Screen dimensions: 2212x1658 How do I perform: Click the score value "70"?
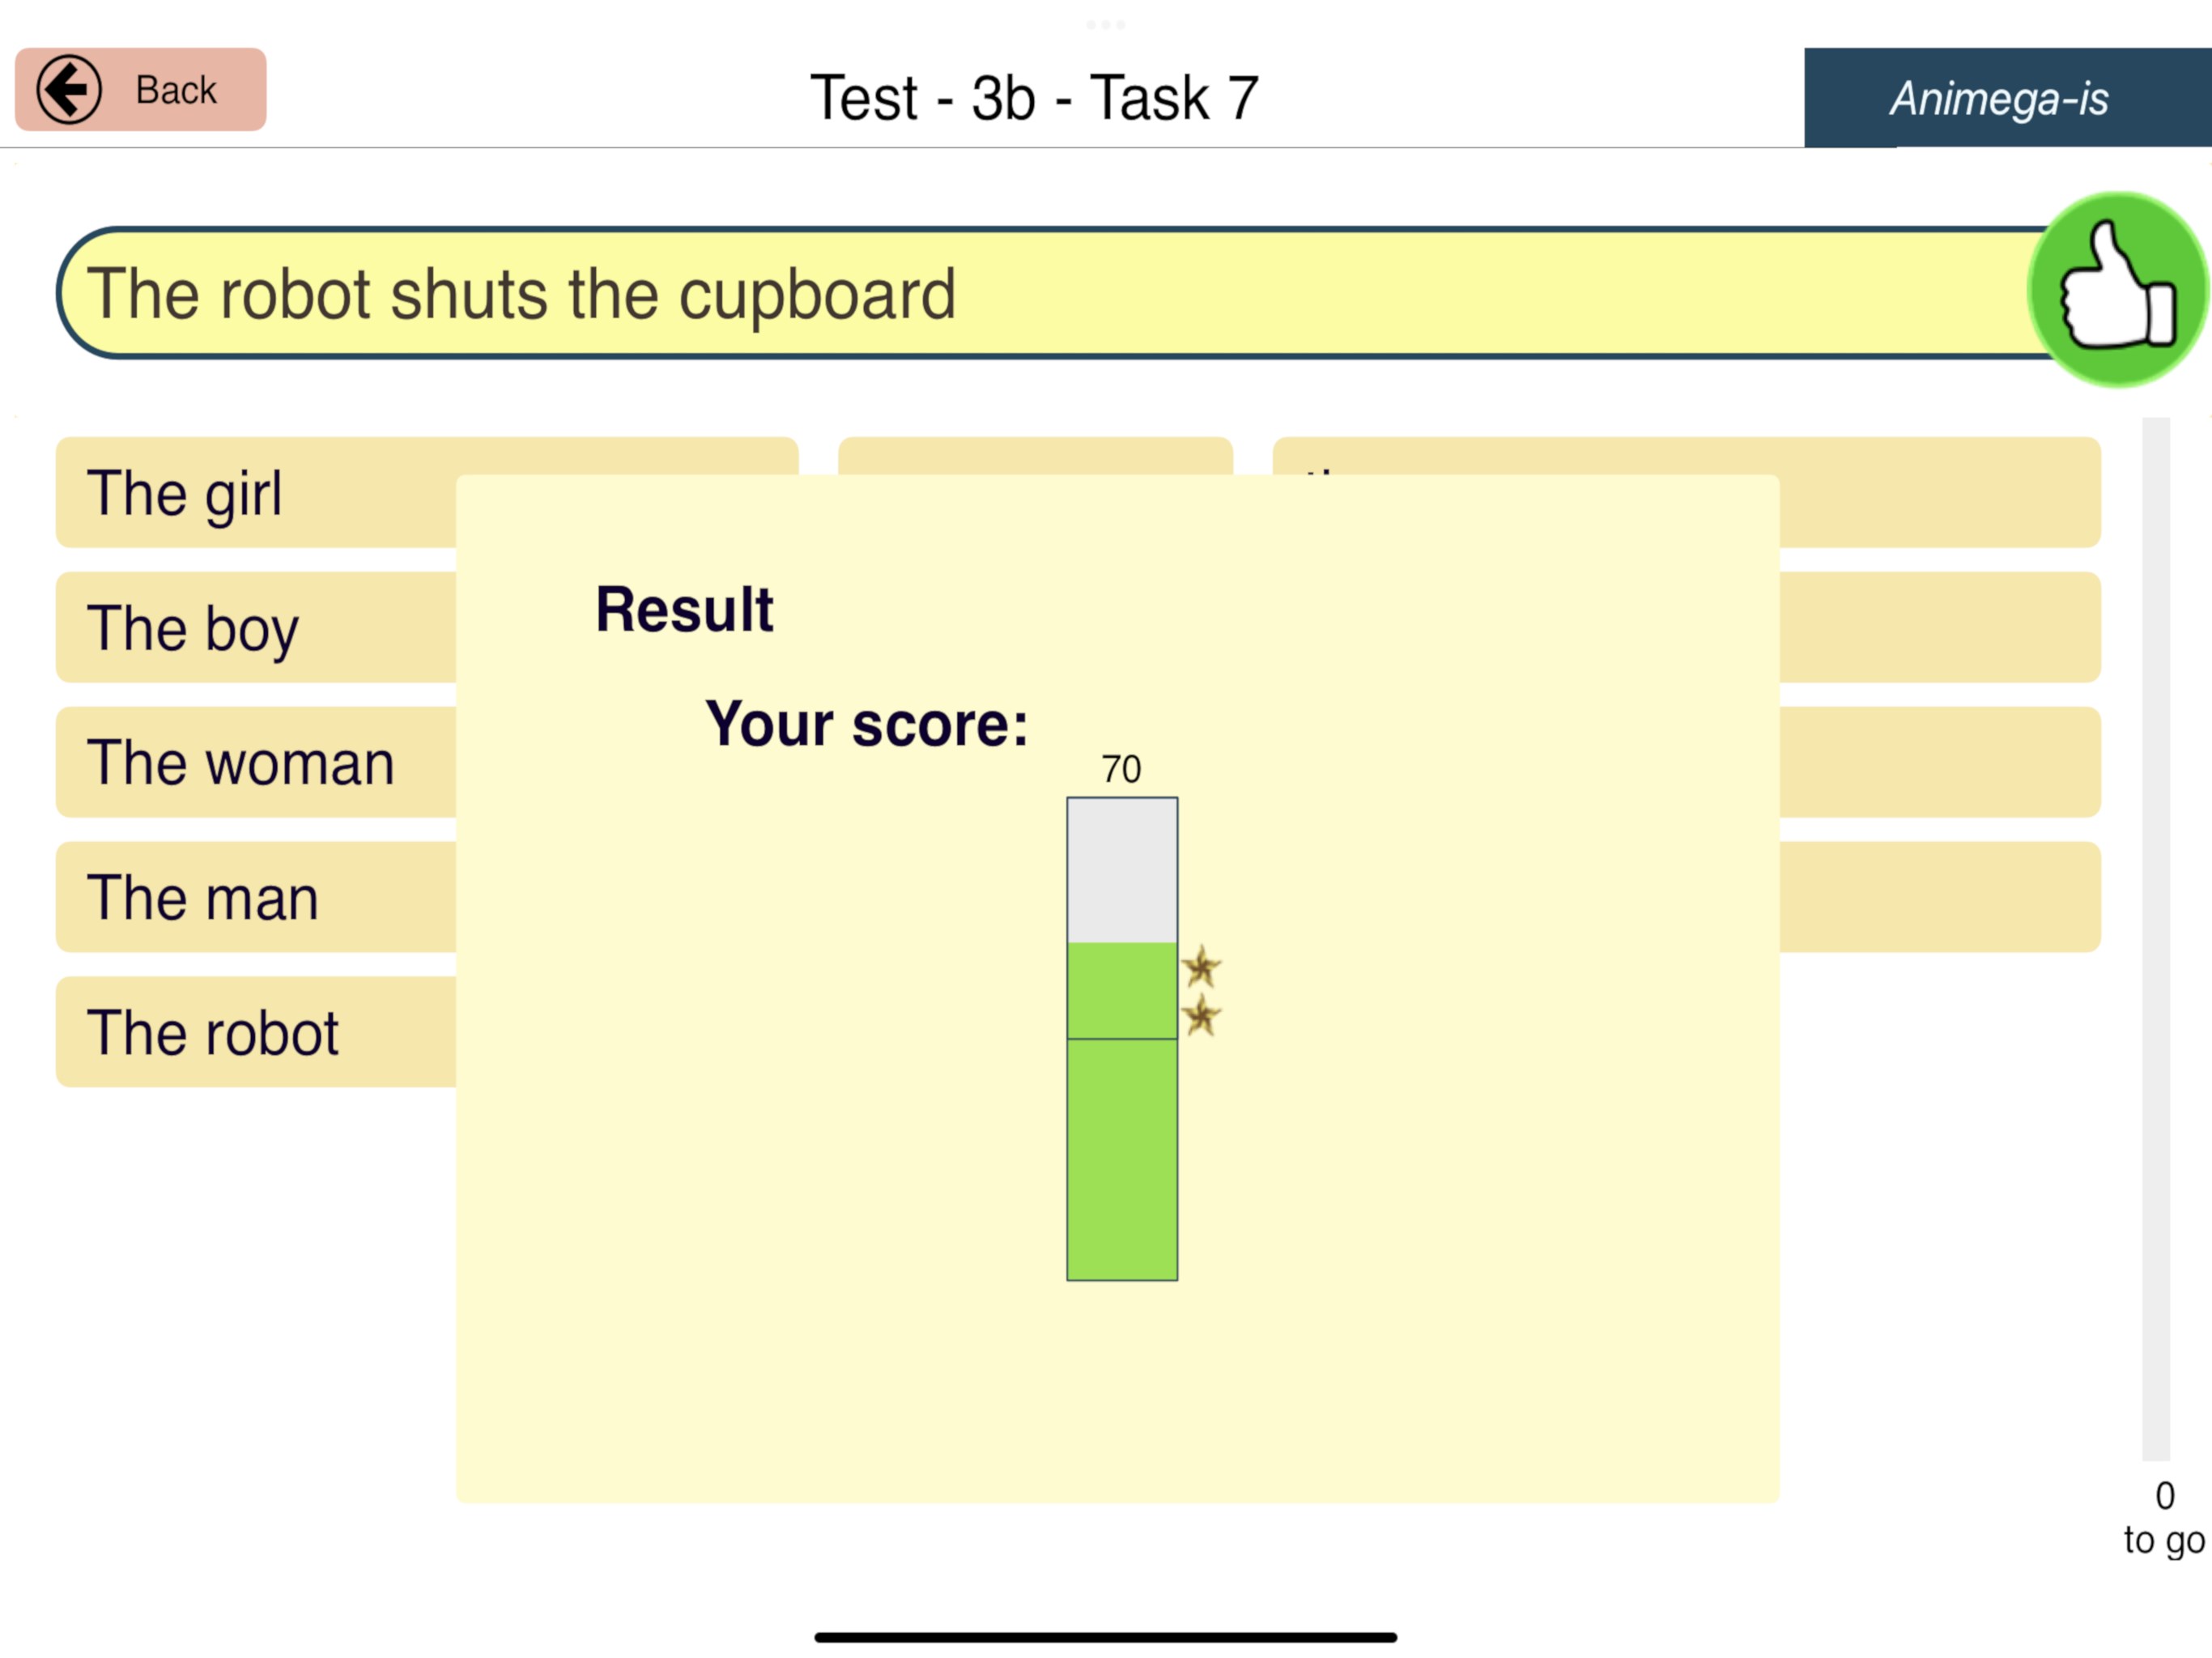coord(1121,770)
